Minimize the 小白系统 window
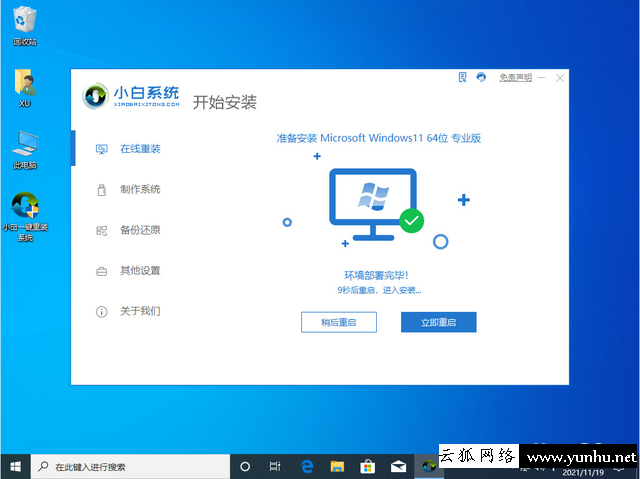Image resolution: width=640 pixels, height=479 pixels. (x=542, y=78)
